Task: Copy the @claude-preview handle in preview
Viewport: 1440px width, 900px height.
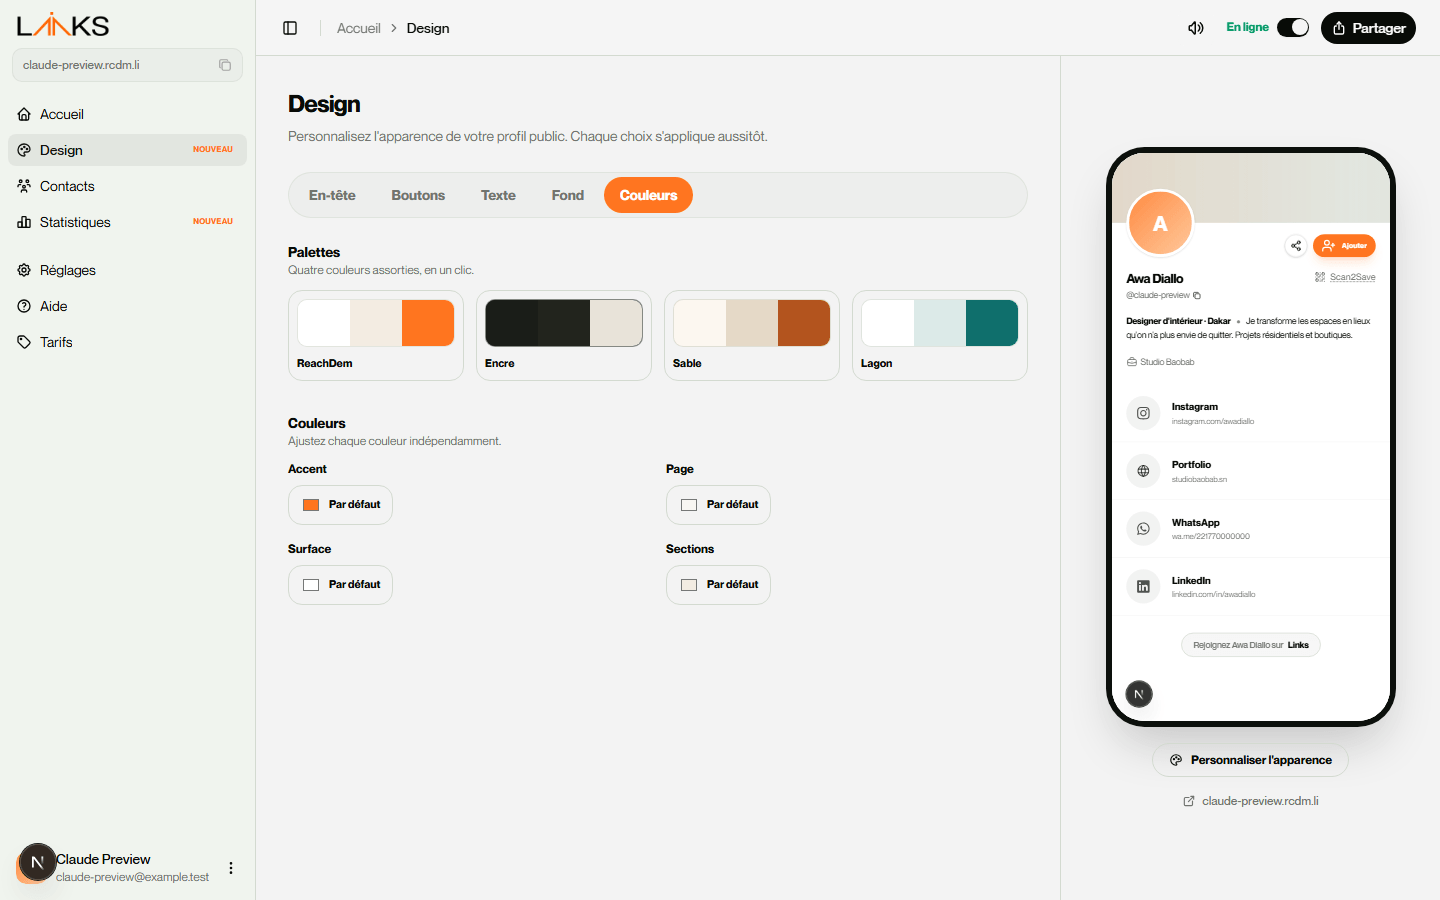Action: 1197,295
